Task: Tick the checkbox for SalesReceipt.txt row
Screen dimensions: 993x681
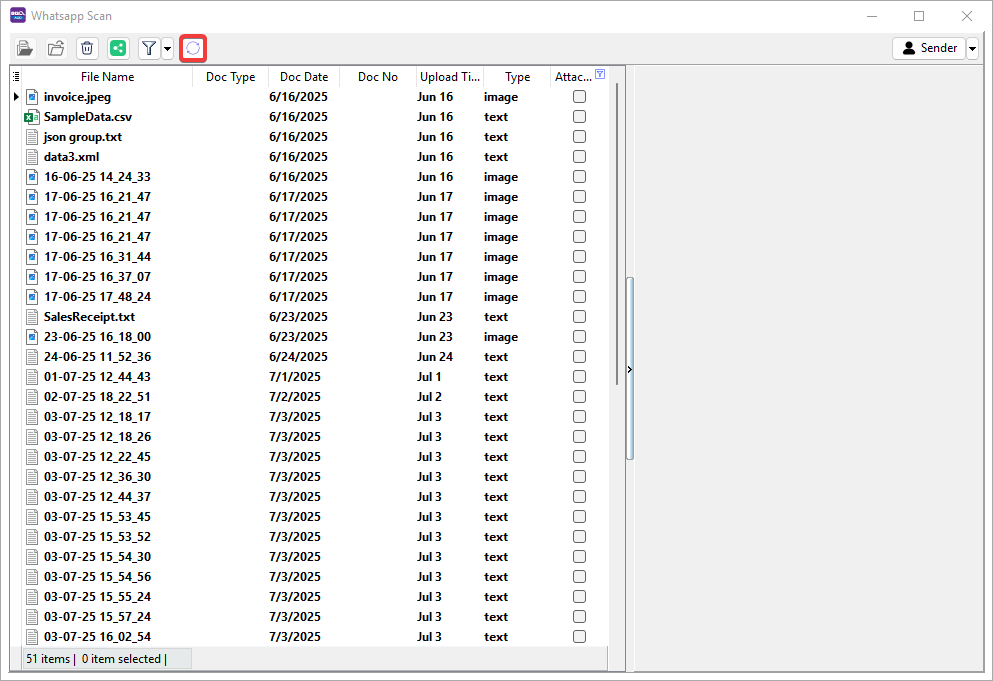Action: (x=579, y=317)
